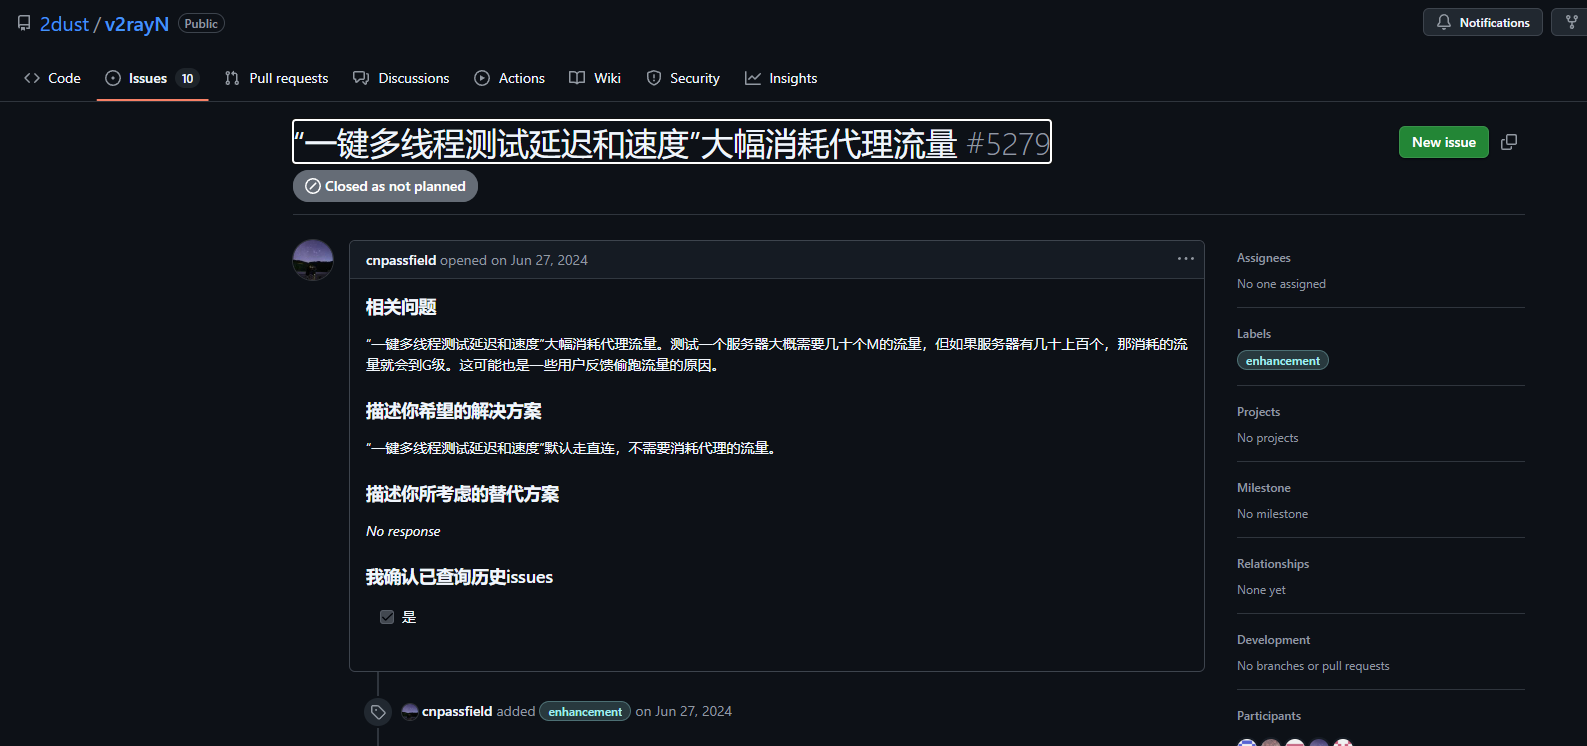Open cnpassfield author link in comment header
The image size is (1587, 746).
click(x=401, y=260)
